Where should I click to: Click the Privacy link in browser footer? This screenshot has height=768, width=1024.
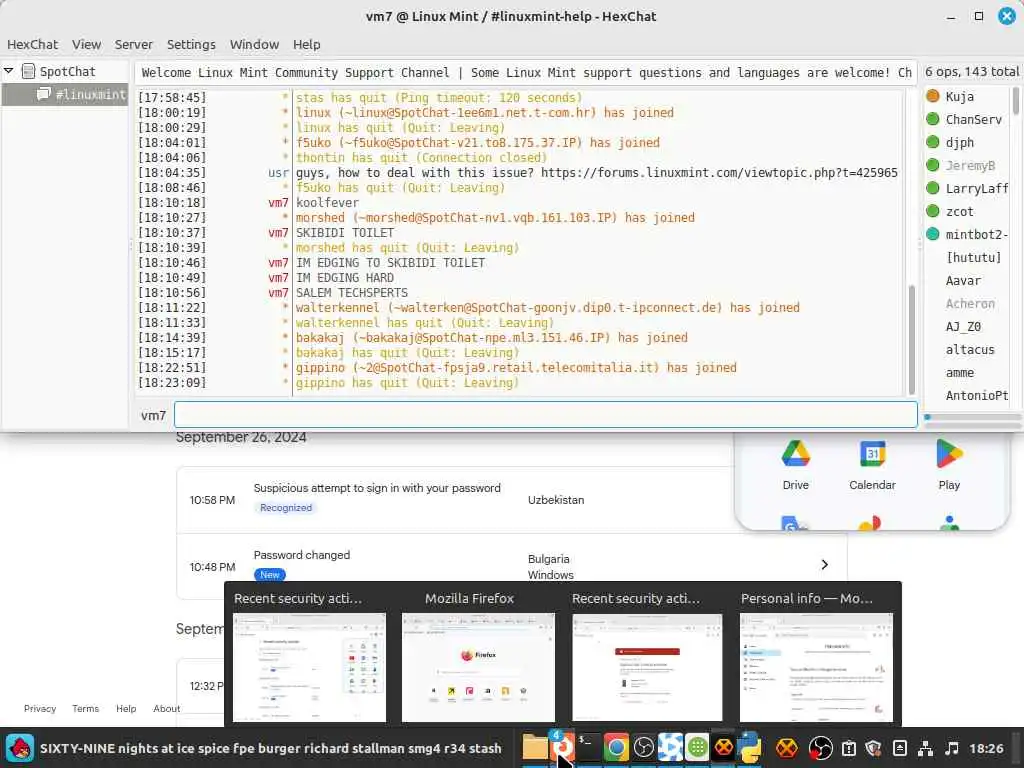pos(40,709)
